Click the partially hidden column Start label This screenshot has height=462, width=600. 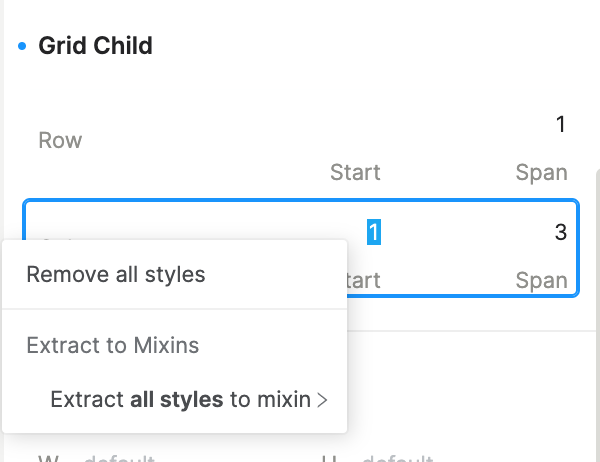(x=364, y=280)
